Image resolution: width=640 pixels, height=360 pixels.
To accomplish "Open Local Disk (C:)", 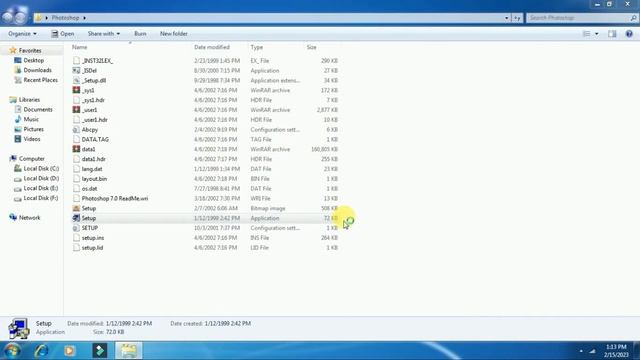I will pyautogui.click(x=41, y=168).
